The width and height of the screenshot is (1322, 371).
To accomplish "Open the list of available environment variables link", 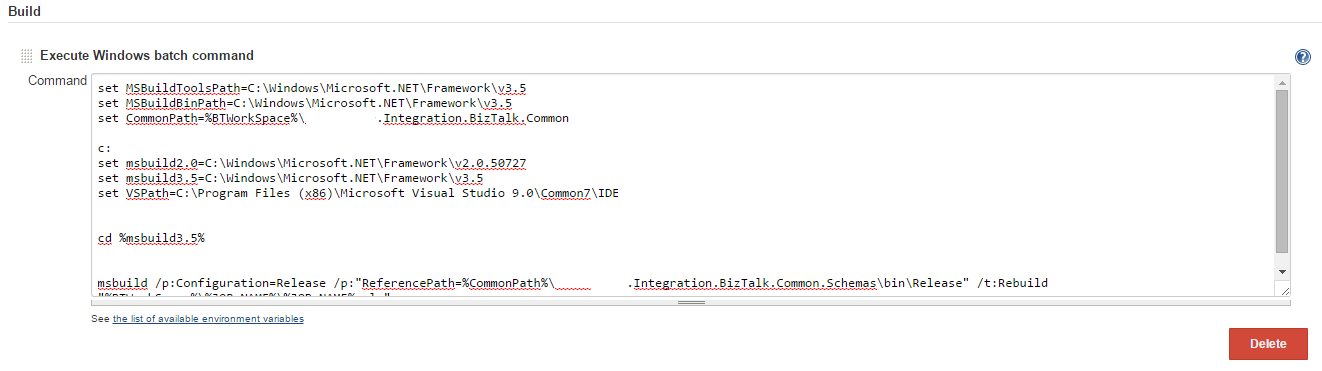I will pyautogui.click(x=208, y=319).
